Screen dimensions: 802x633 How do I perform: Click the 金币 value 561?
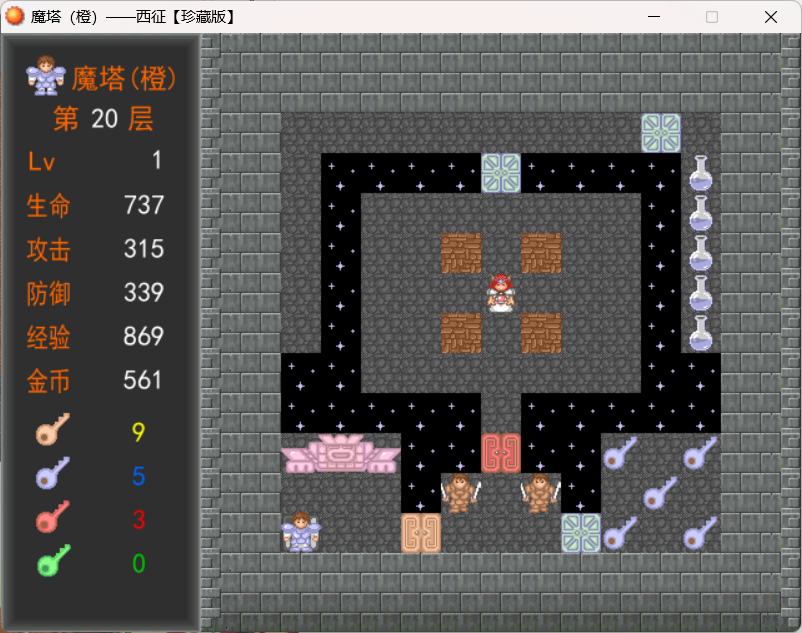[x=143, y=380]
